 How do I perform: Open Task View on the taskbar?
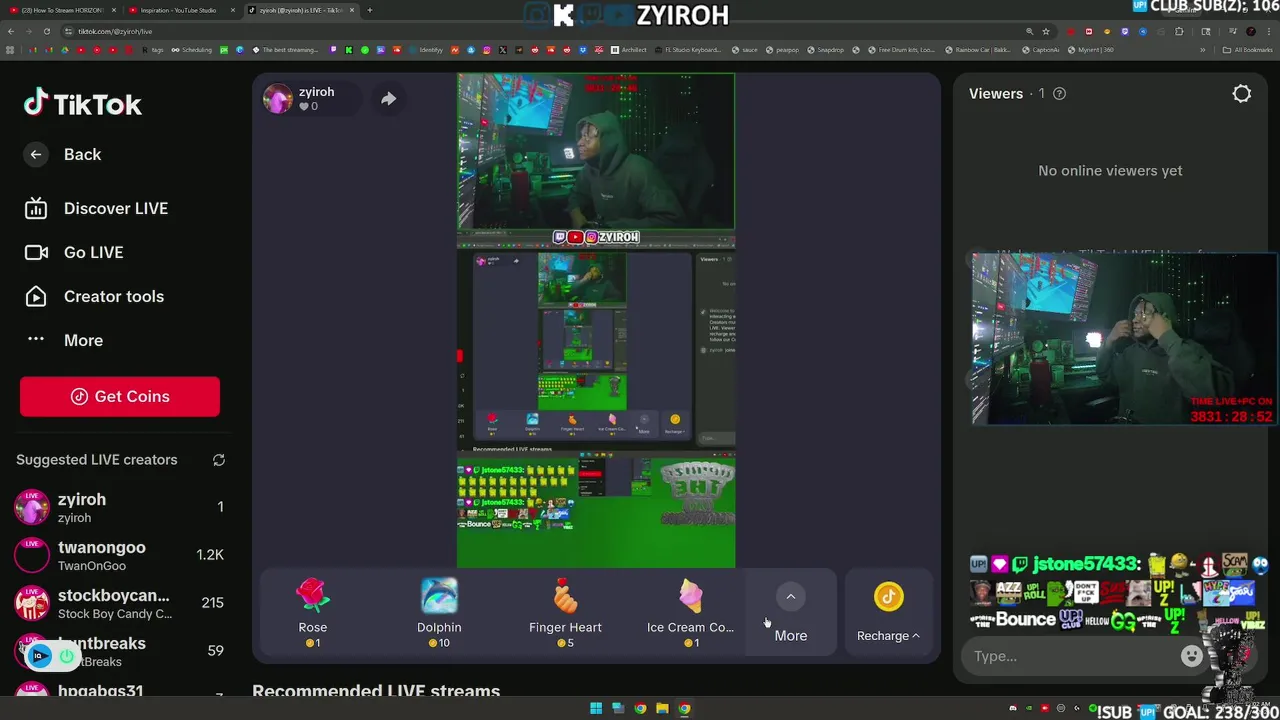coord(617,708)
